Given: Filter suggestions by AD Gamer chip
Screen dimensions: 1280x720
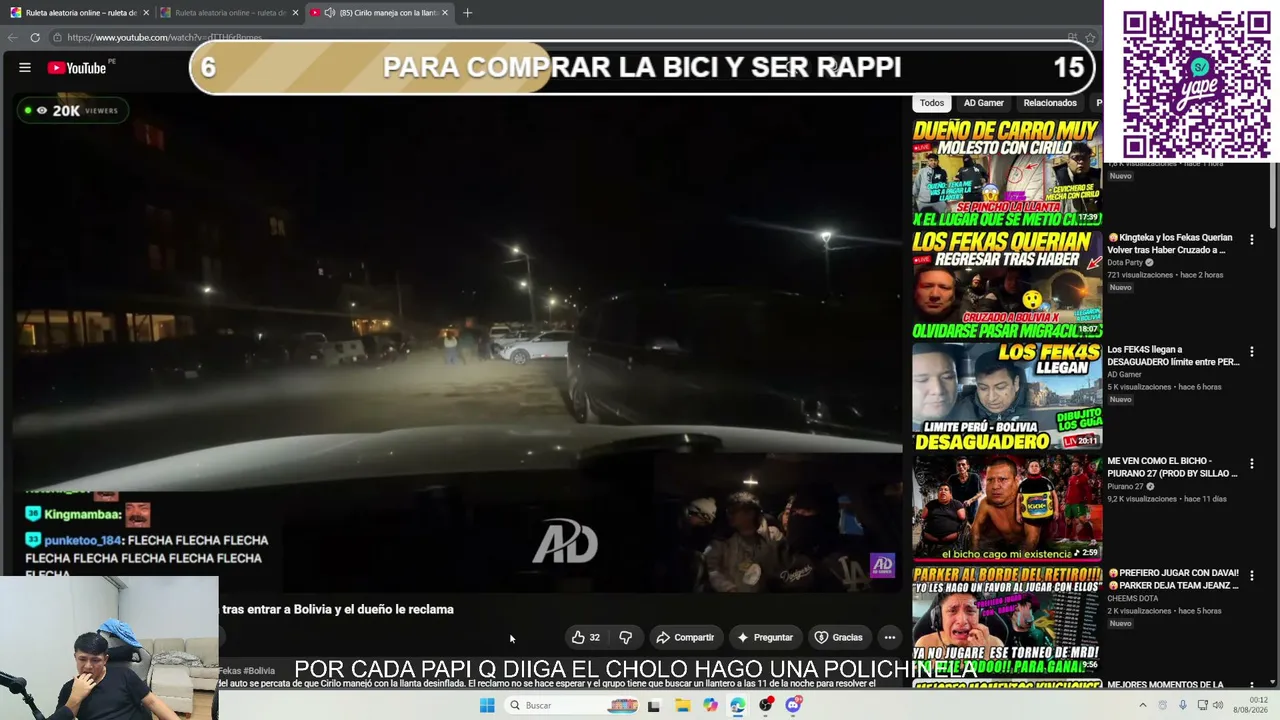Looking at the screenshot, I should (984, 103).
